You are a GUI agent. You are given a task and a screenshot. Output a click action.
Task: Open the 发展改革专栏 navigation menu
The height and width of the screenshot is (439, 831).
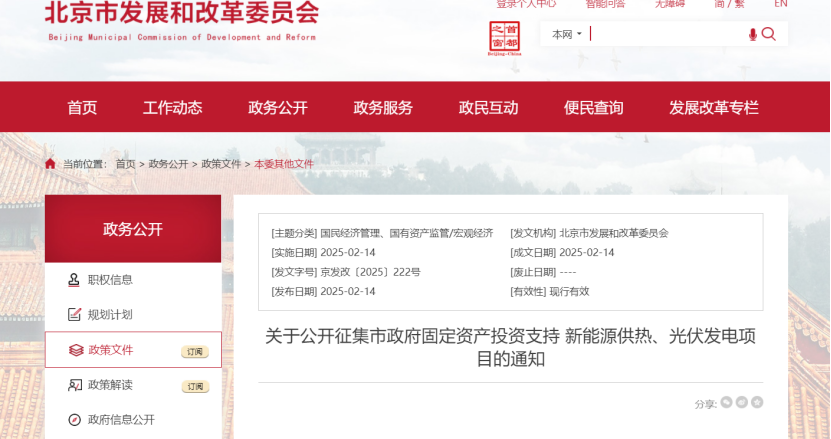coord(714,108)
